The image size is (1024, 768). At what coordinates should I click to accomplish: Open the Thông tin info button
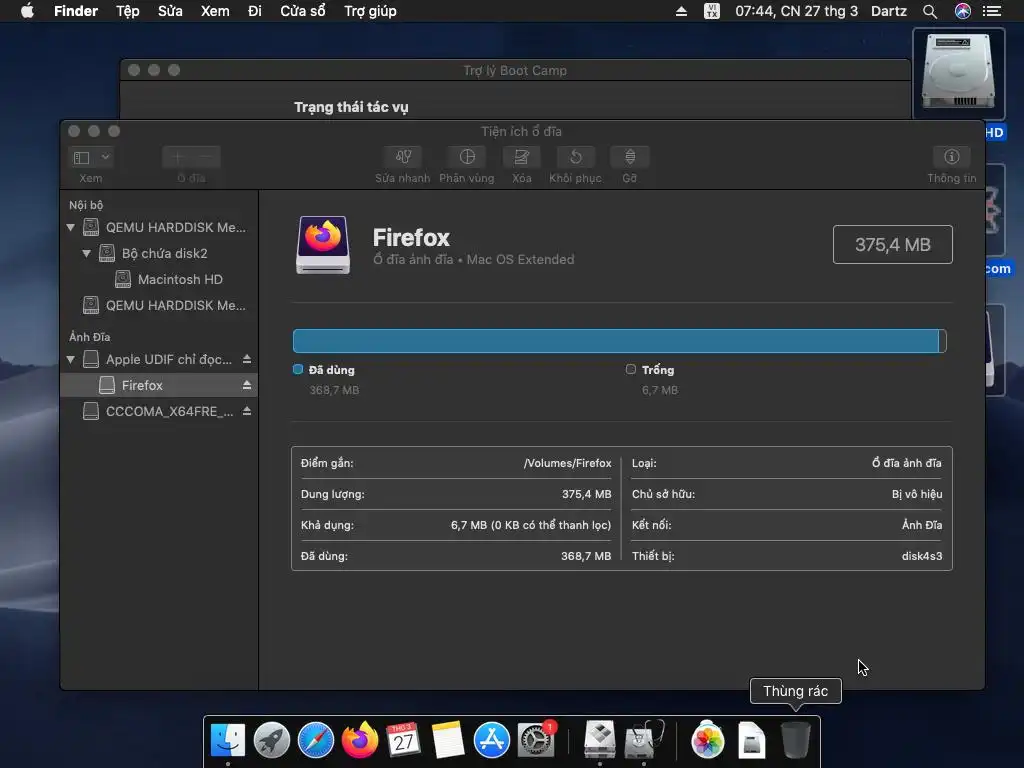point(952,157)
